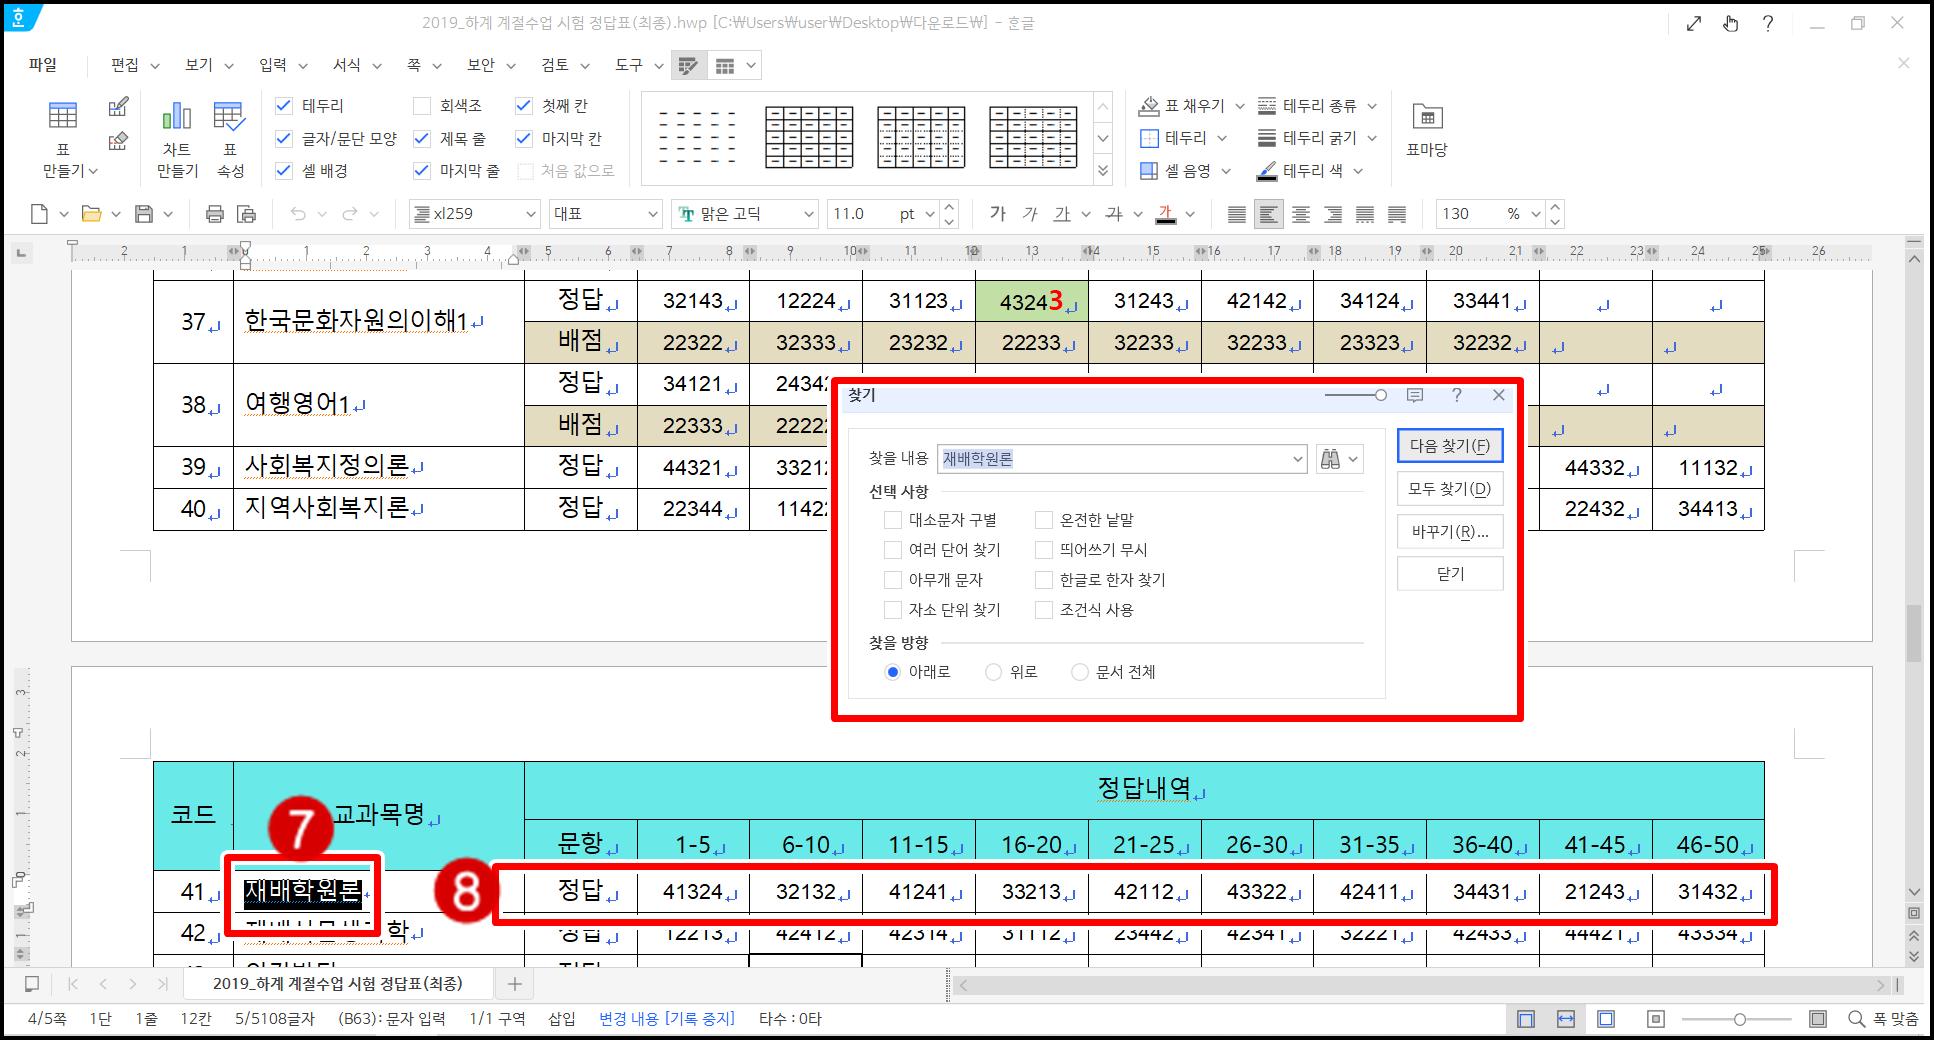Click the fit-width view icon in status bar
1934x1040 pixels.
point(1566,1019)
